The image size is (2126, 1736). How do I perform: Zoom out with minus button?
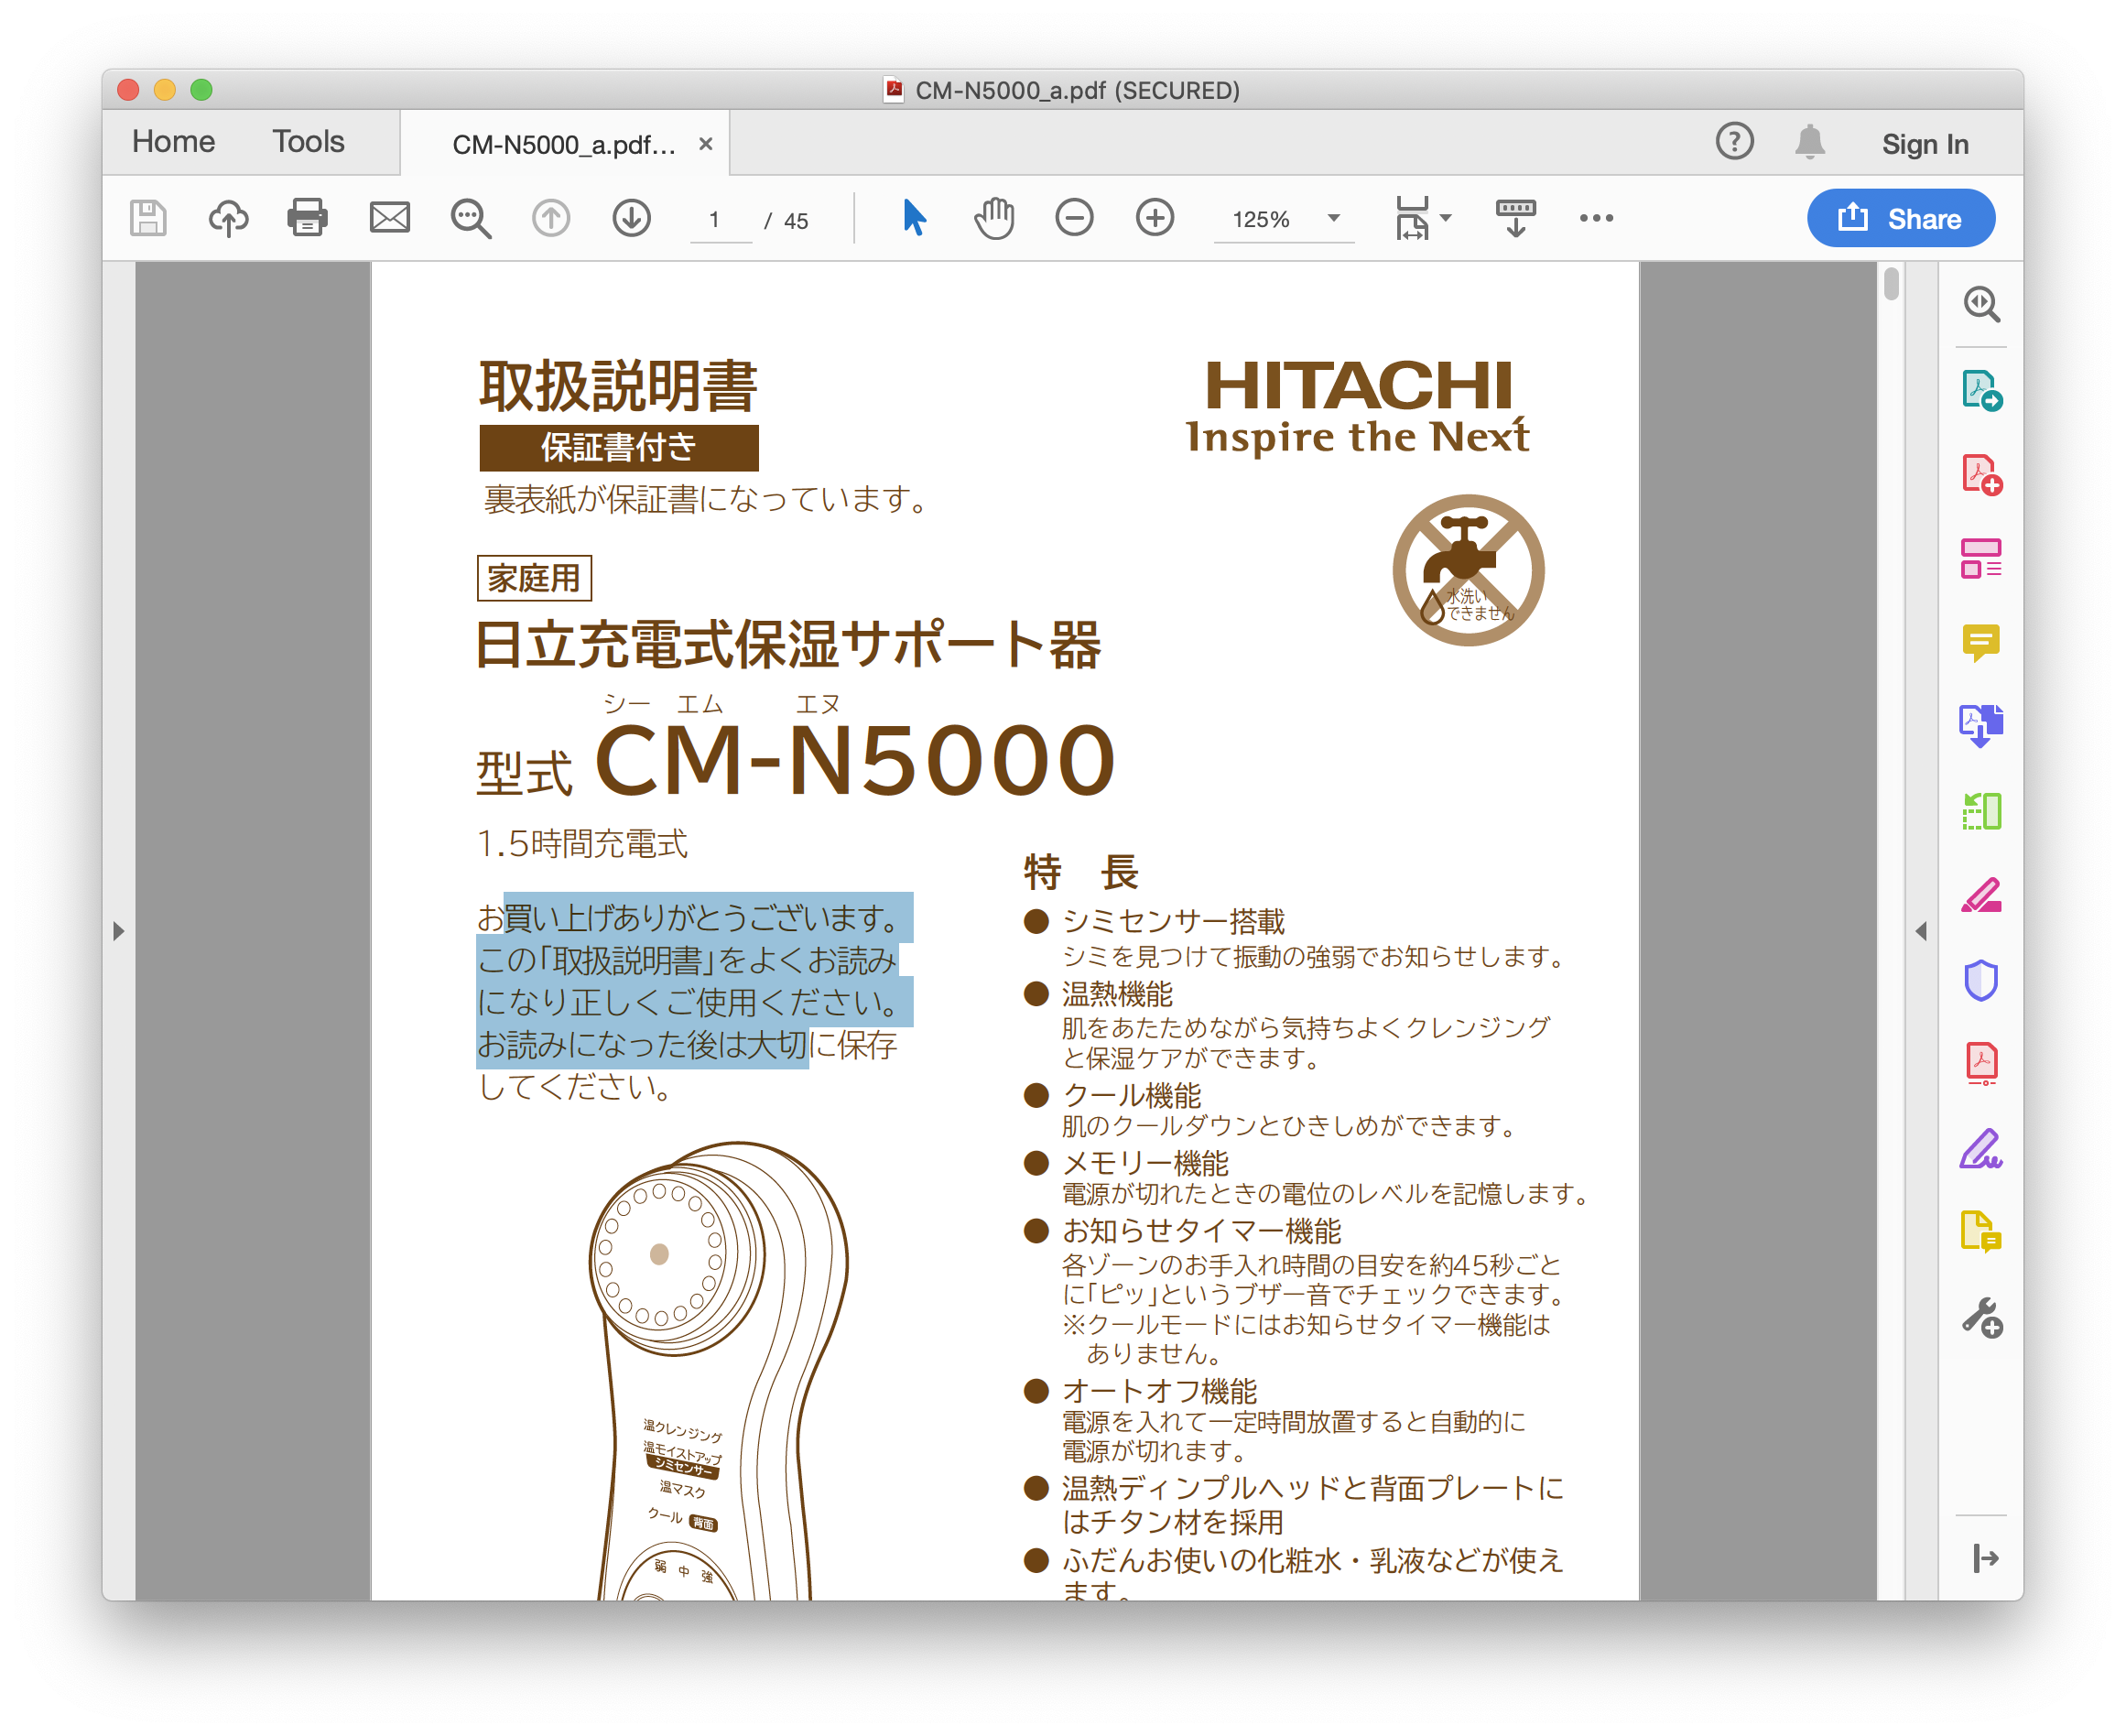(1075, 218)
